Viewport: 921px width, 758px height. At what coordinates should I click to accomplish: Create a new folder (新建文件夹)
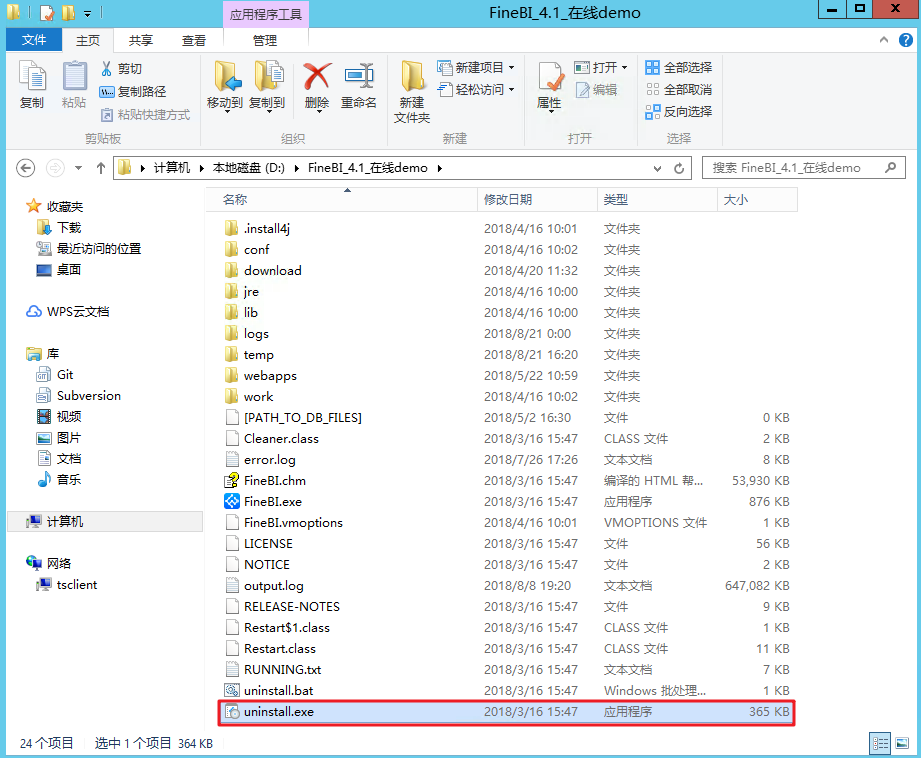point(412,91)
